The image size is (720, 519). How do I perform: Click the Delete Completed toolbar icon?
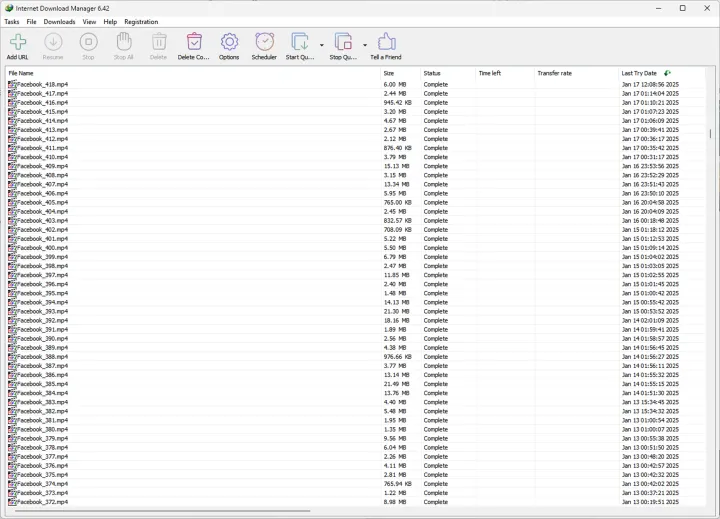point(194,44)
